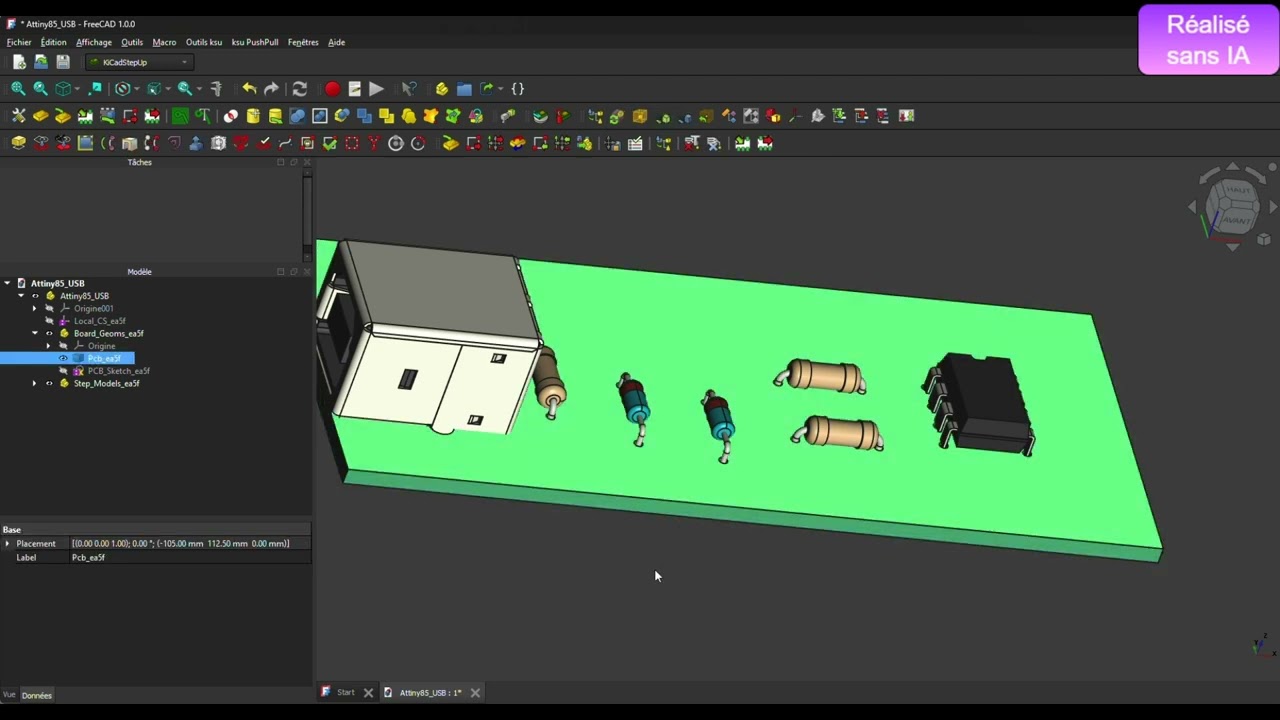The image size is (1280, 720).
Task: Click the execute macro play icon
Action: click(376, 89)
